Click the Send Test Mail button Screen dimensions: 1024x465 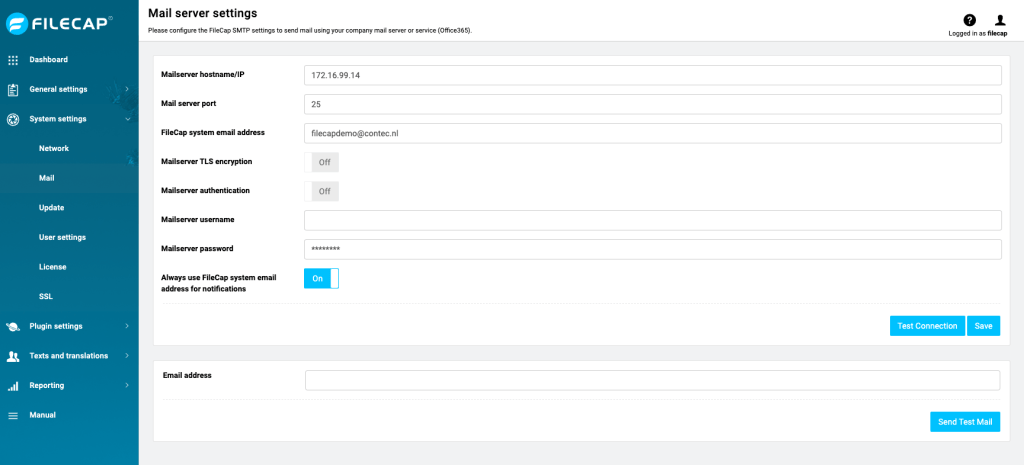pos(965,422)
